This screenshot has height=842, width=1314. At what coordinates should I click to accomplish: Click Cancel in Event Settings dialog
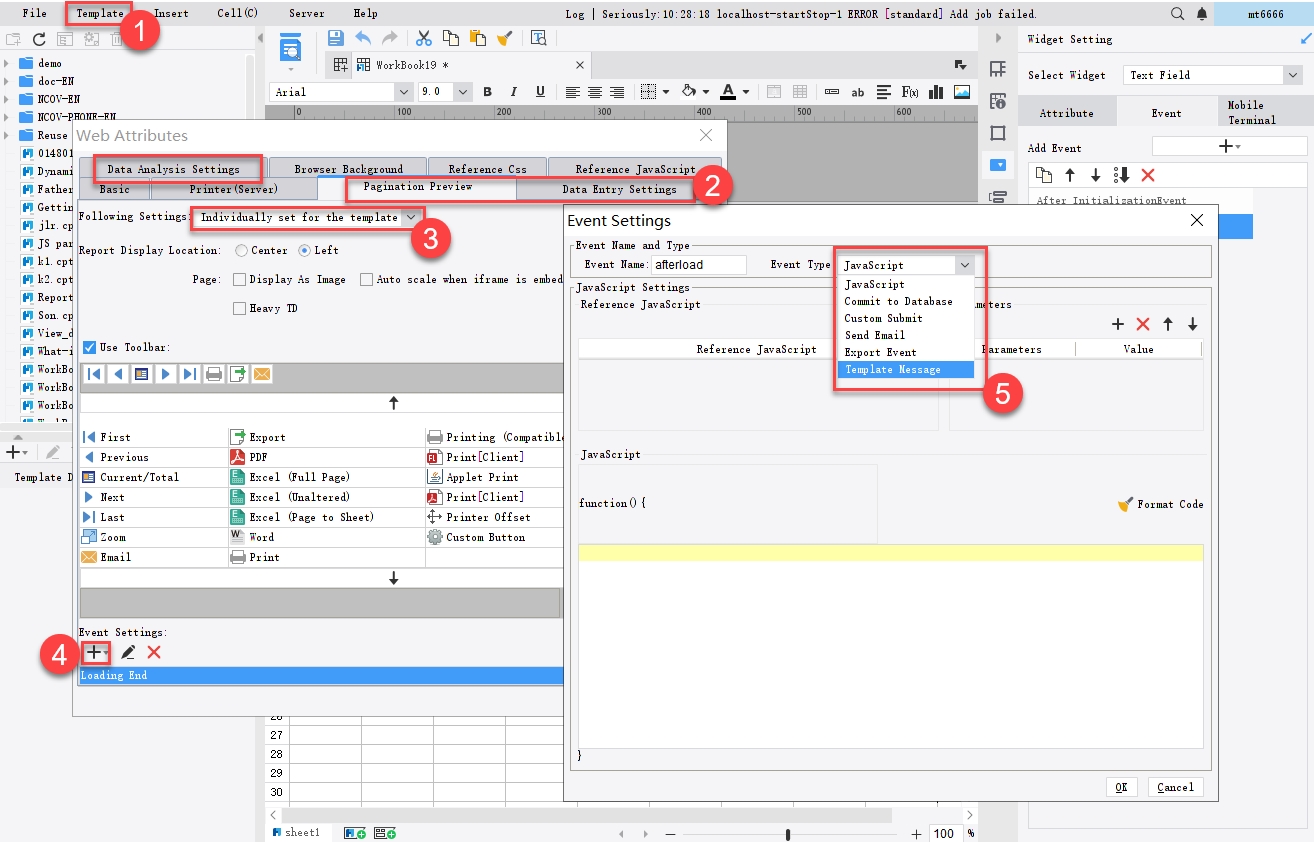[x=1175, y=787]
